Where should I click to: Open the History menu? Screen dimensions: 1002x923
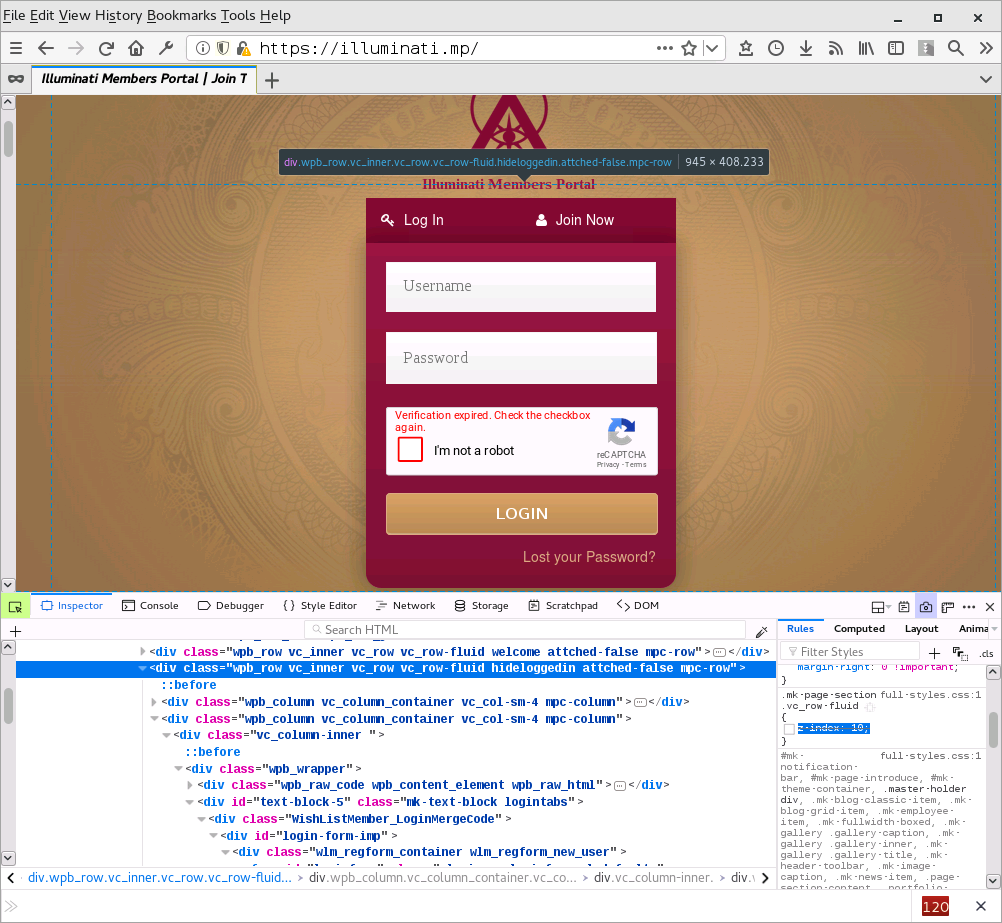tap(118, 15)
